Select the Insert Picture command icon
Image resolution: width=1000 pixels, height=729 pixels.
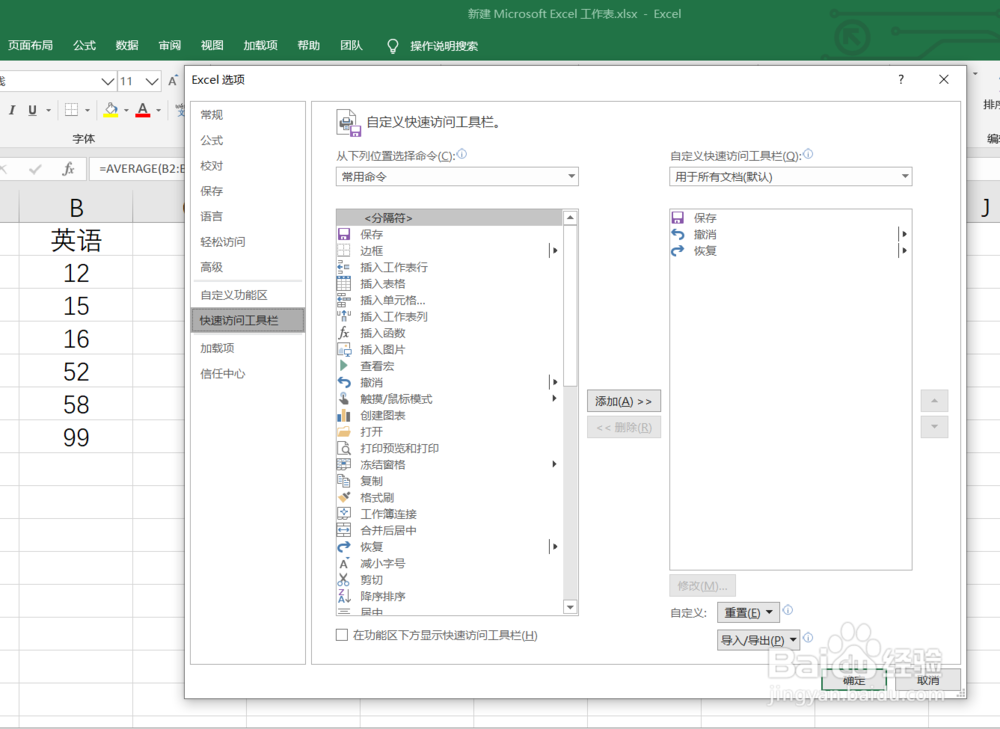pyautogui.click(x=344, y=350)
